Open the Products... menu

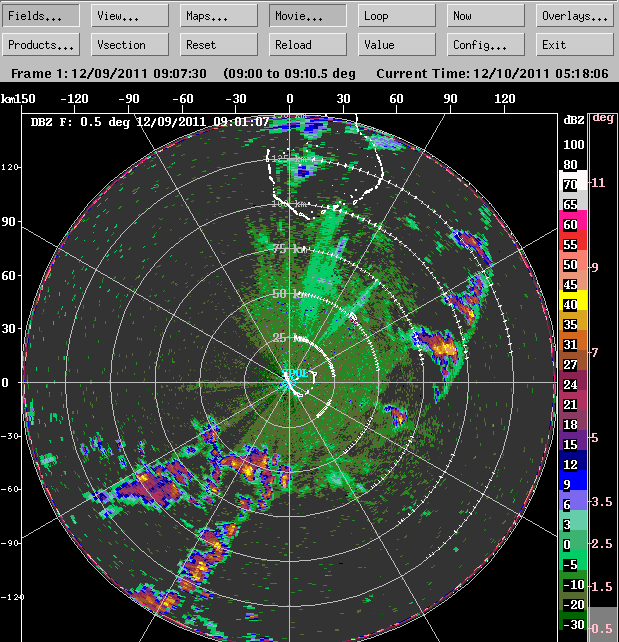click(41, 44)
